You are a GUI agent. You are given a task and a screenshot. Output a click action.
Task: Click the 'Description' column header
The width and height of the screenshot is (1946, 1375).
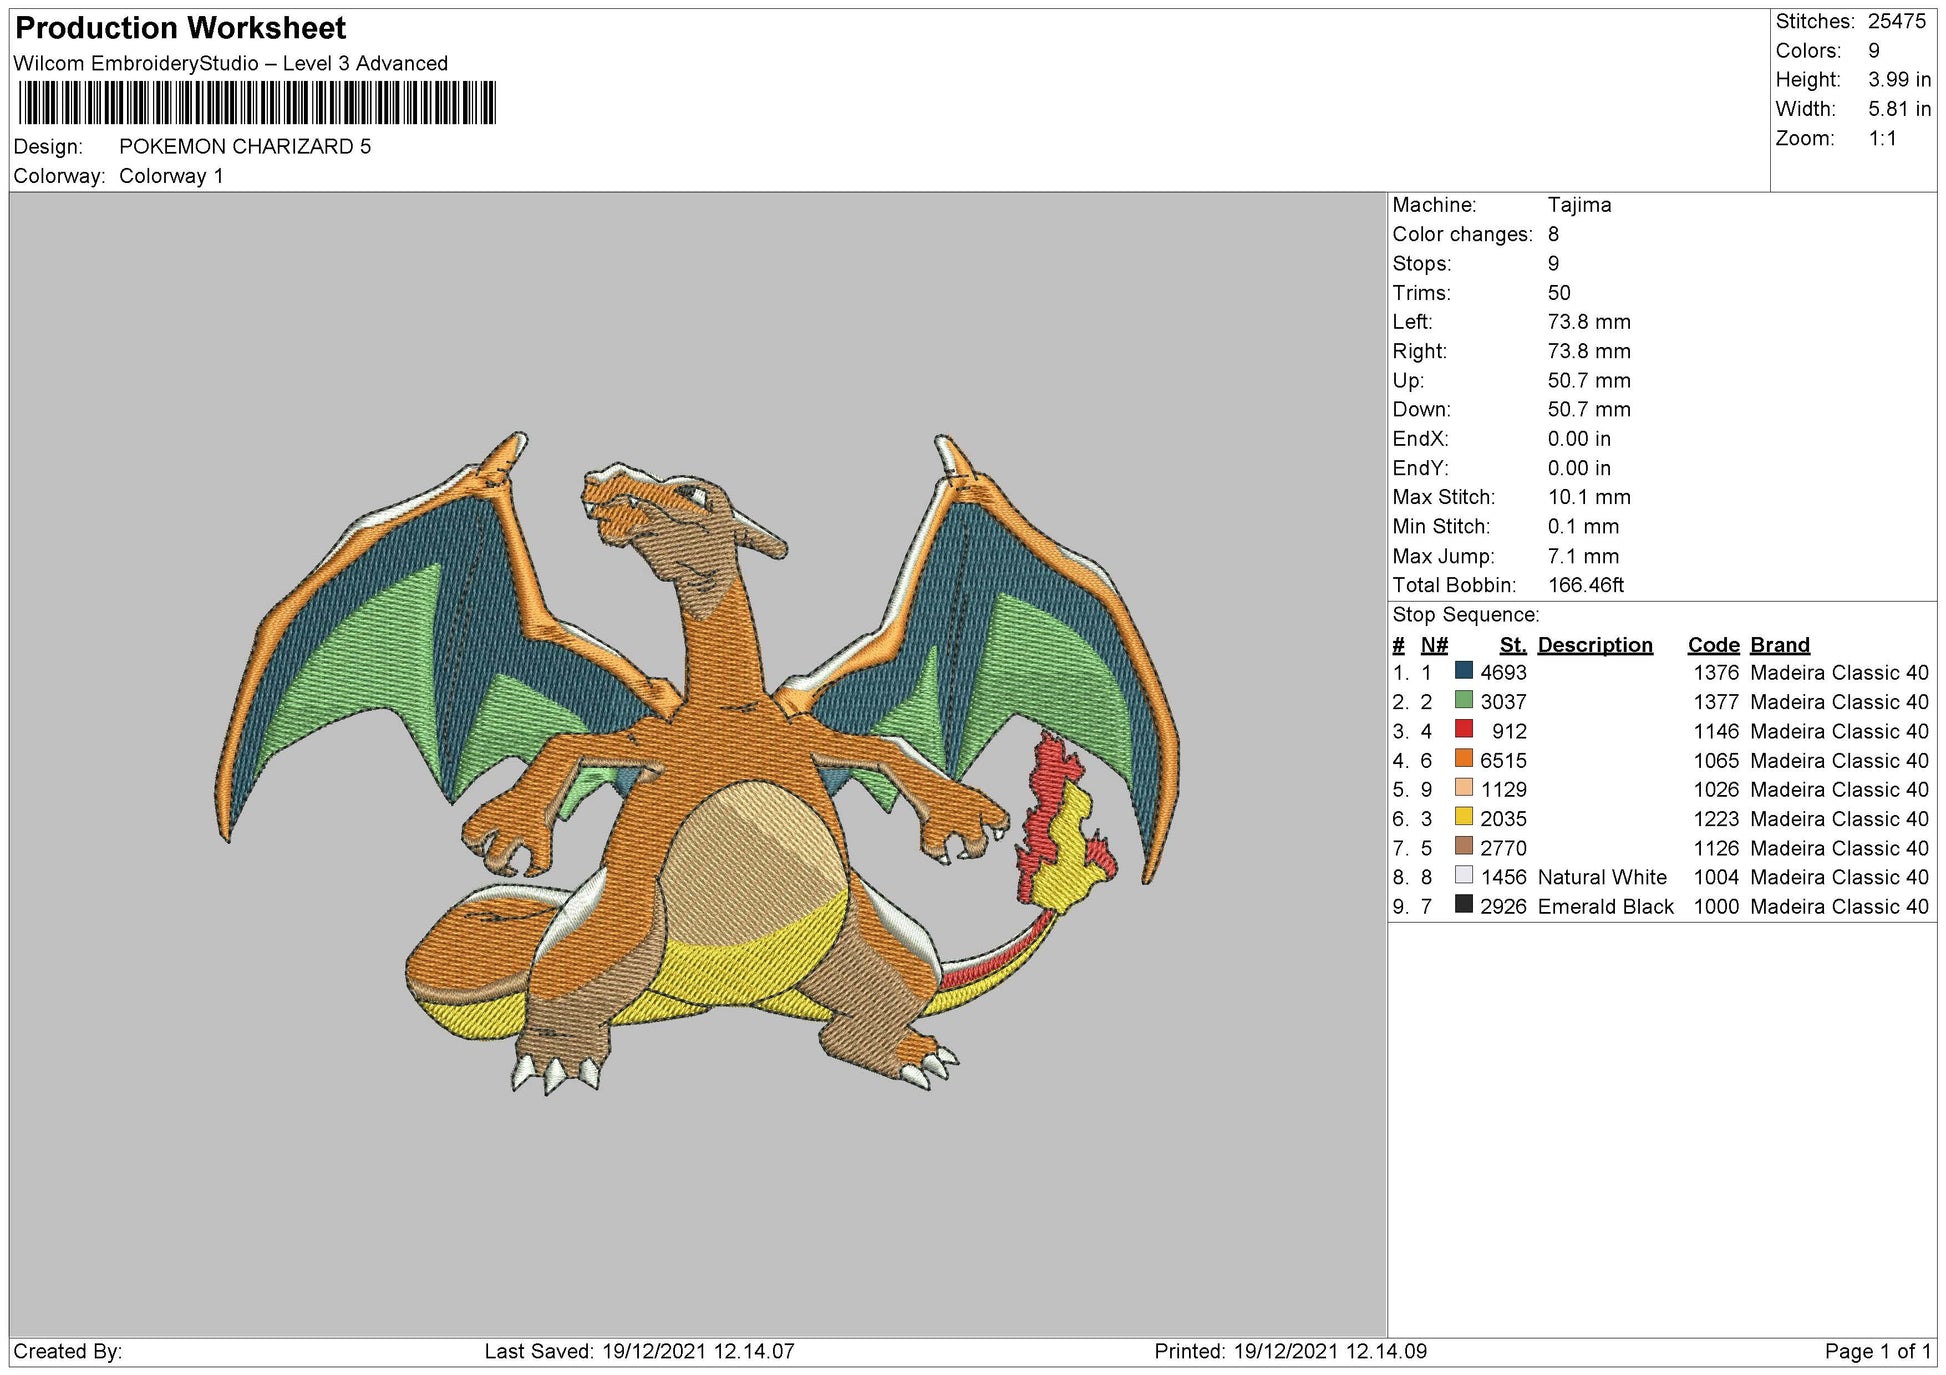click(x=1595, y=645)
